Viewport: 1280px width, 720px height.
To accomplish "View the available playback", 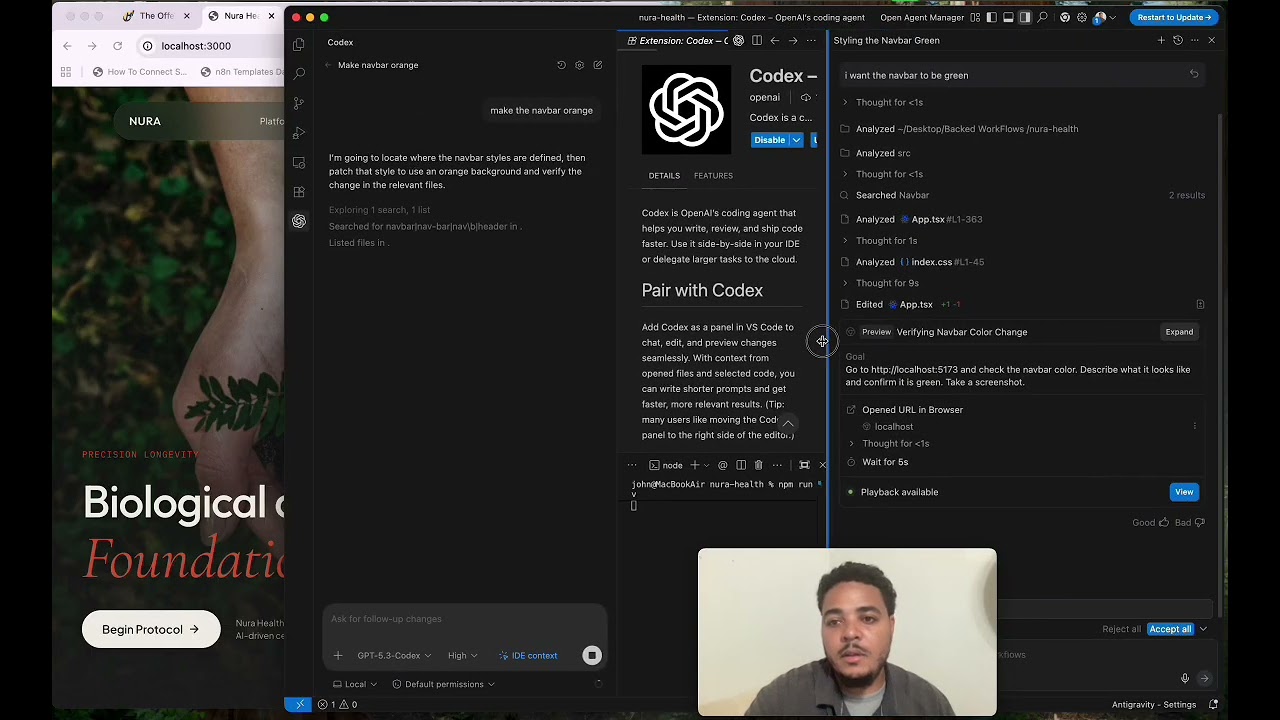I will click(x=1184, y=492).
